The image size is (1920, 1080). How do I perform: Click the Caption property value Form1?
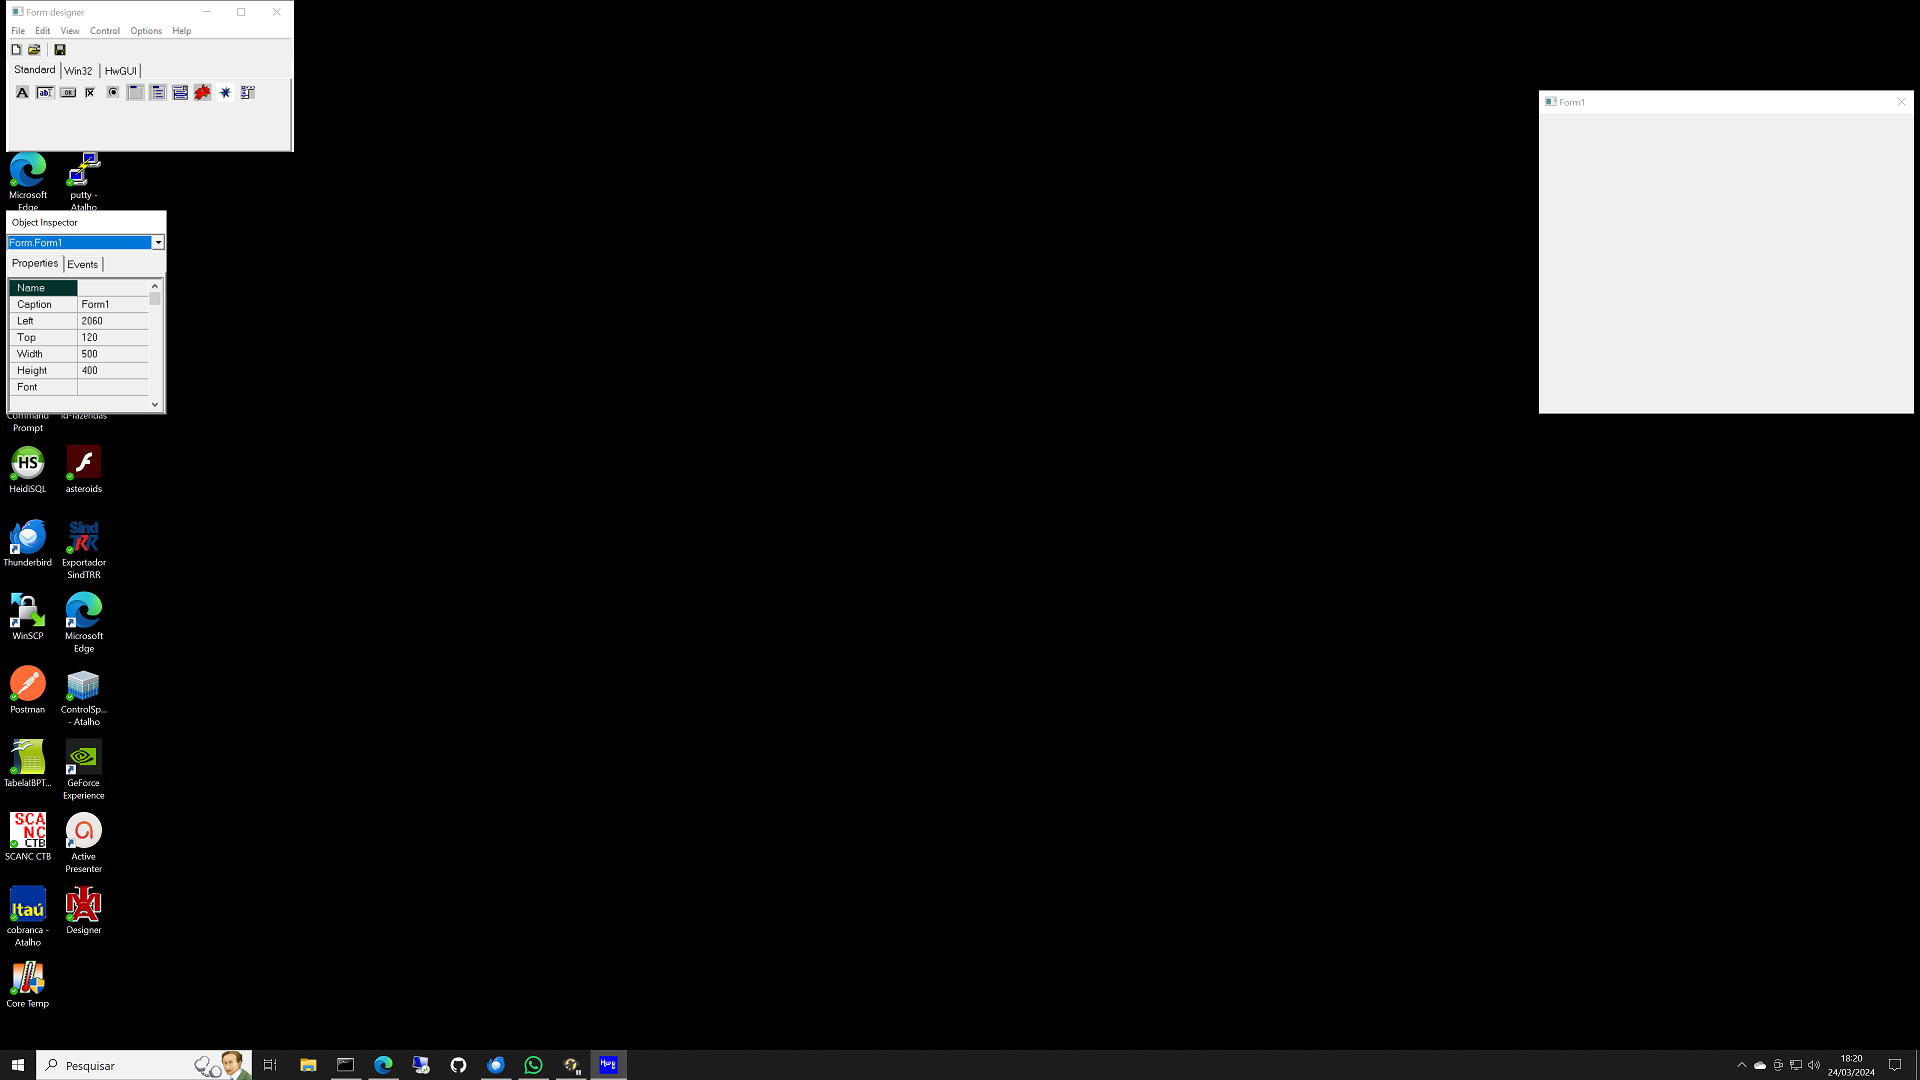pos(112,304)
